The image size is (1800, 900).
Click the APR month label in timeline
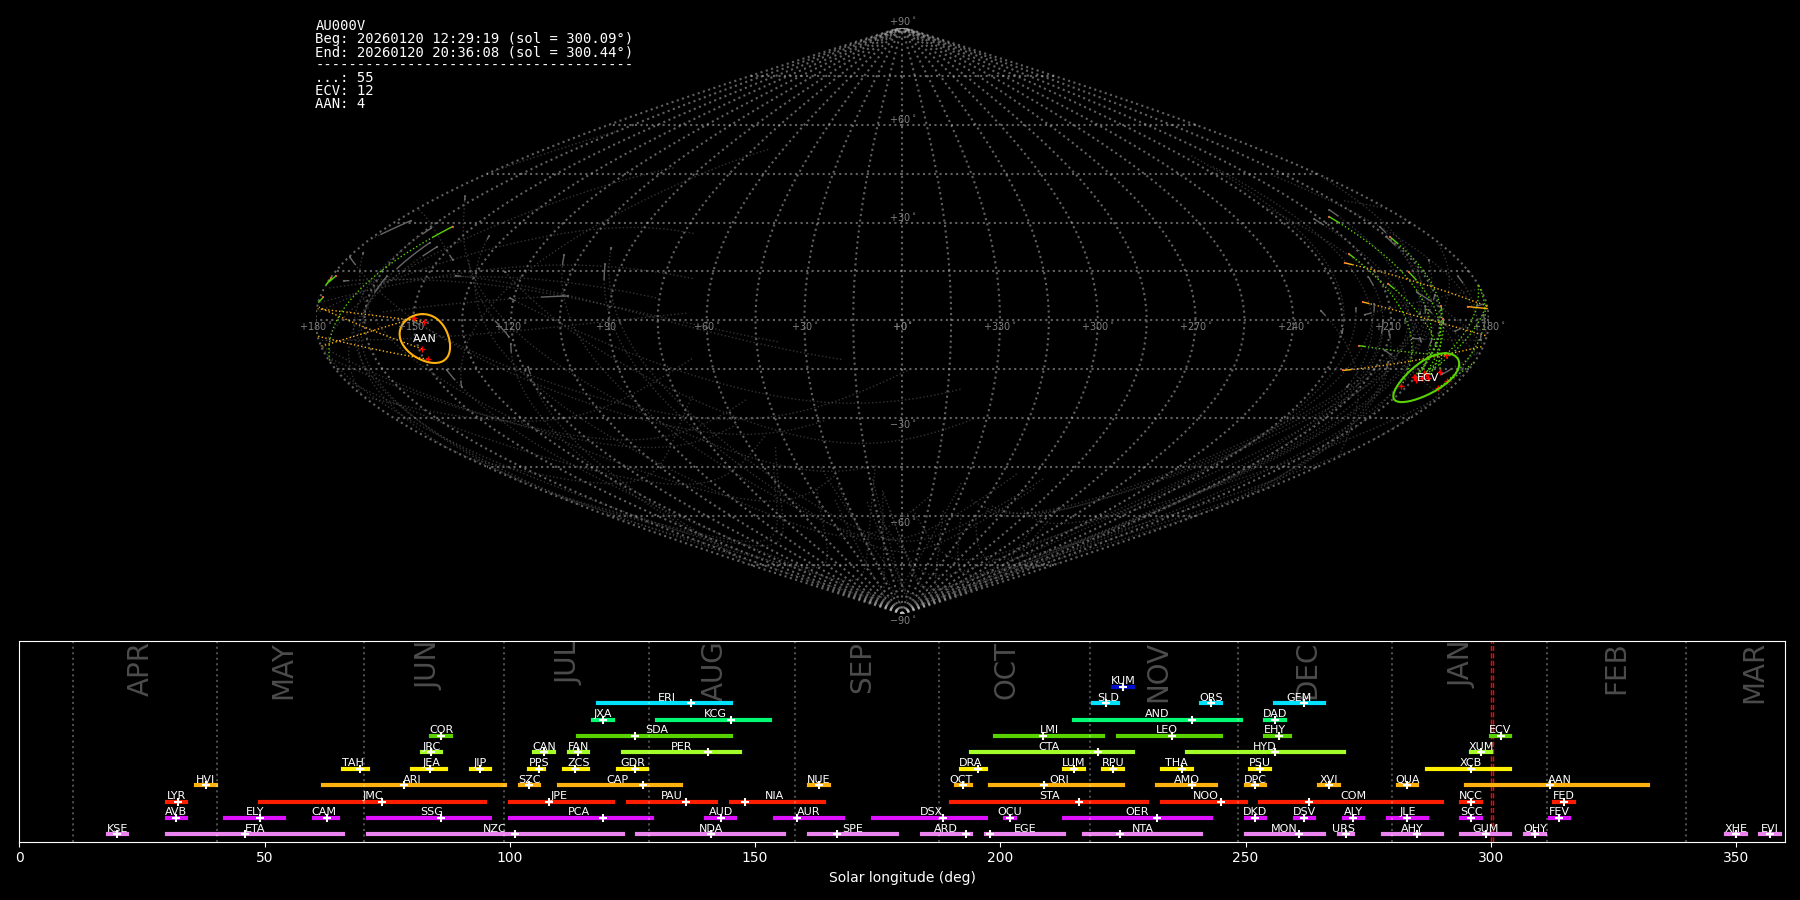click(x=138, y=670)
